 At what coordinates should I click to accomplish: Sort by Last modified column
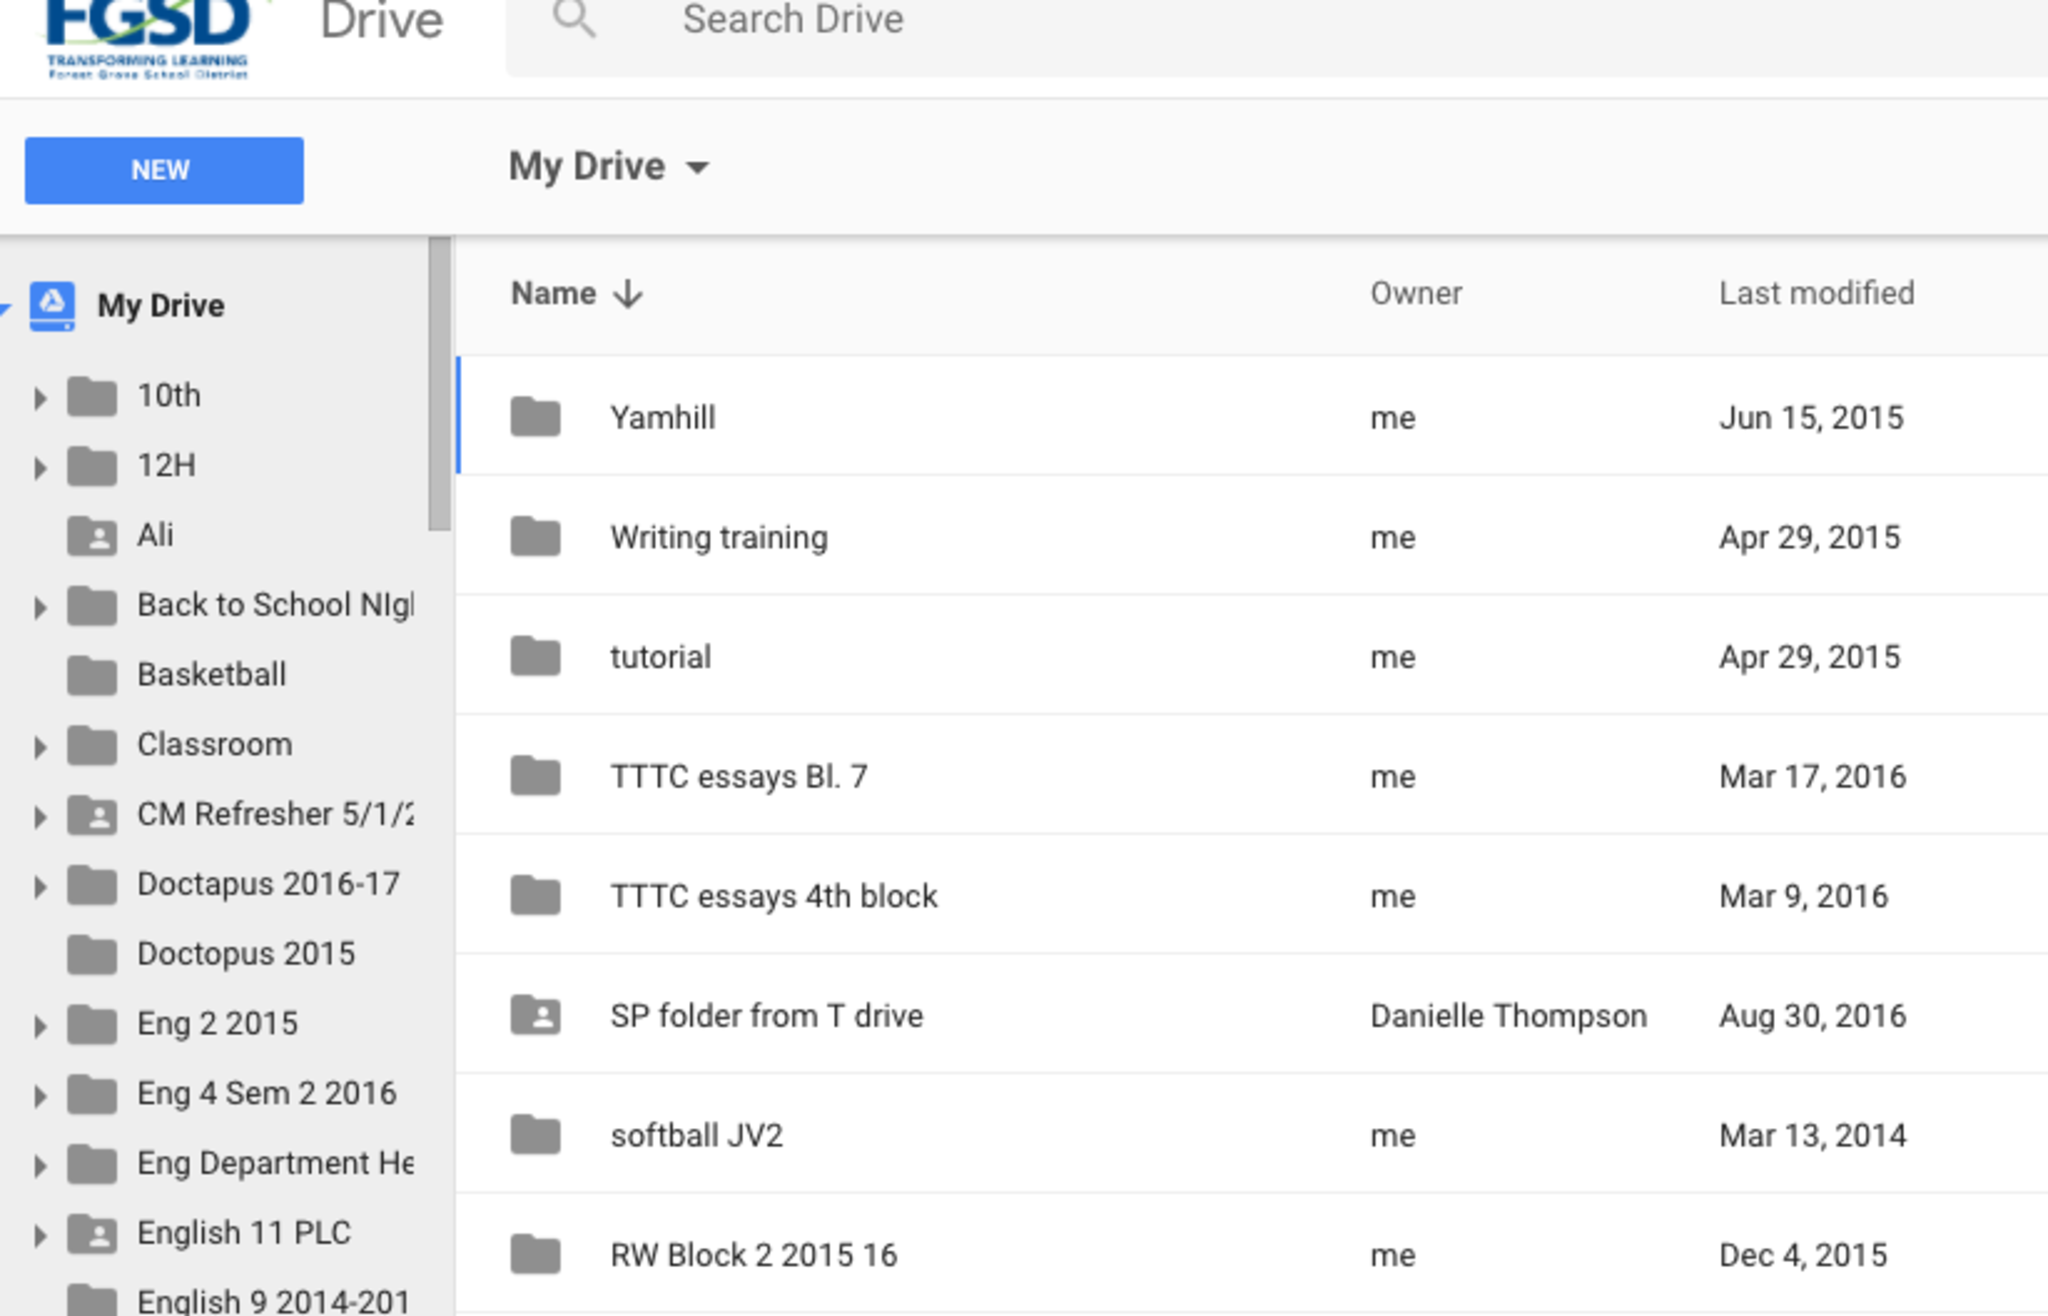click(x=1815, y=294)
